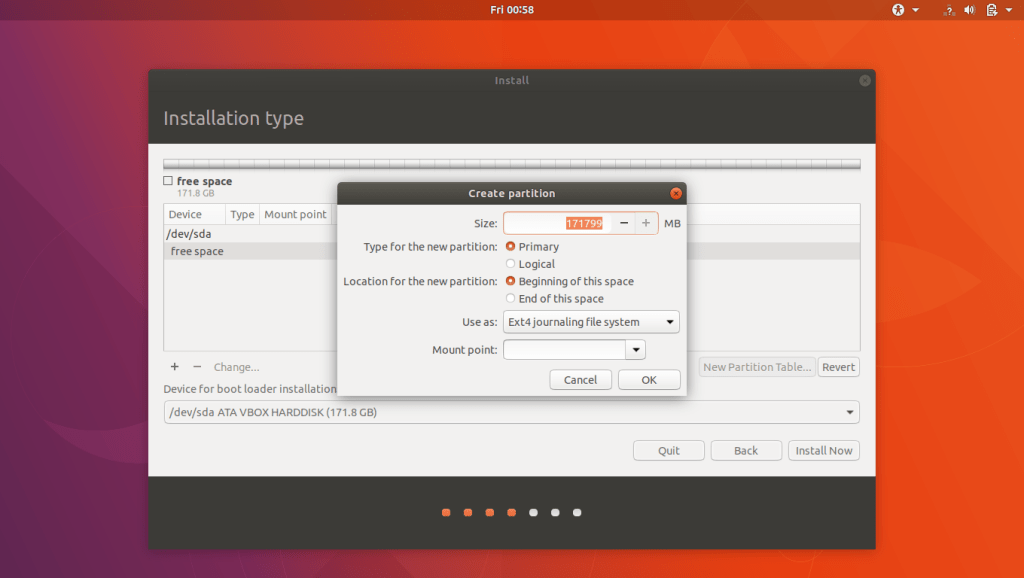This screenshot has width=1024, height=578.
Task: Open the network status icon in top bar
Action: (x=947, y=10)
